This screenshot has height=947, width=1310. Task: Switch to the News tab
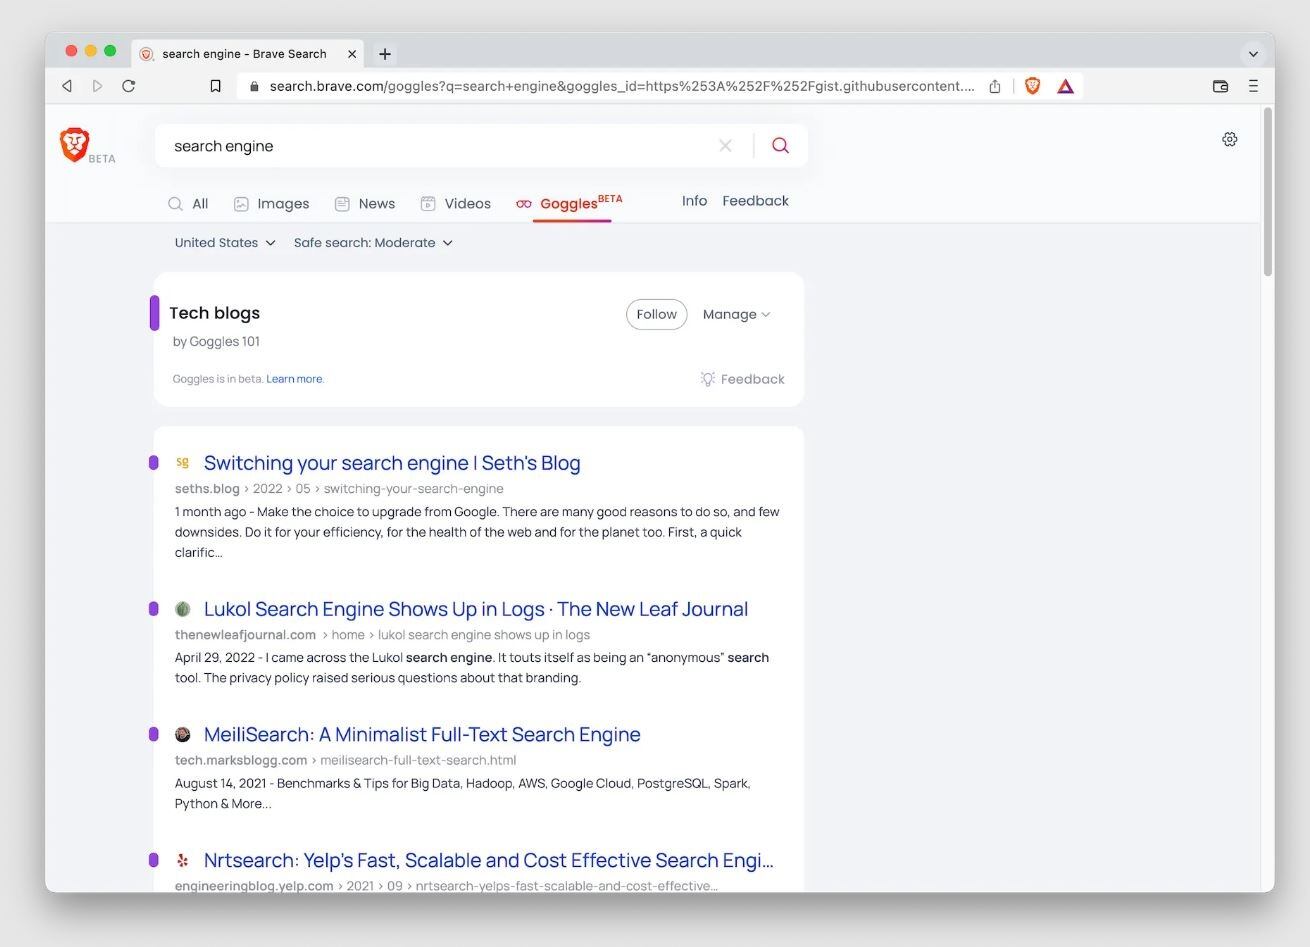364,204
